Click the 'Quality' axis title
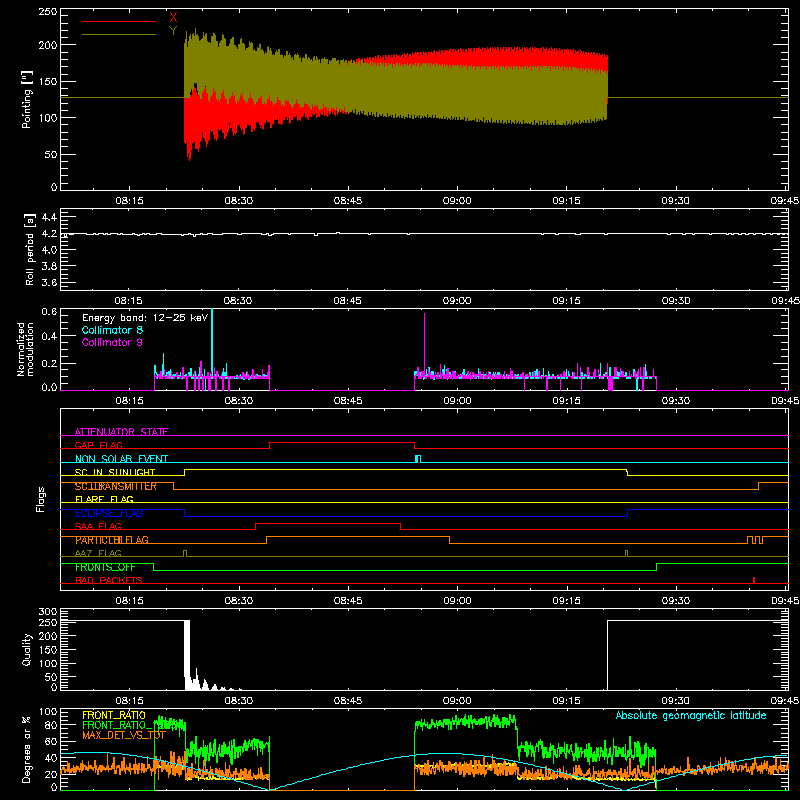Viewport: 800px width, 800px height. [x=27, y=650]
